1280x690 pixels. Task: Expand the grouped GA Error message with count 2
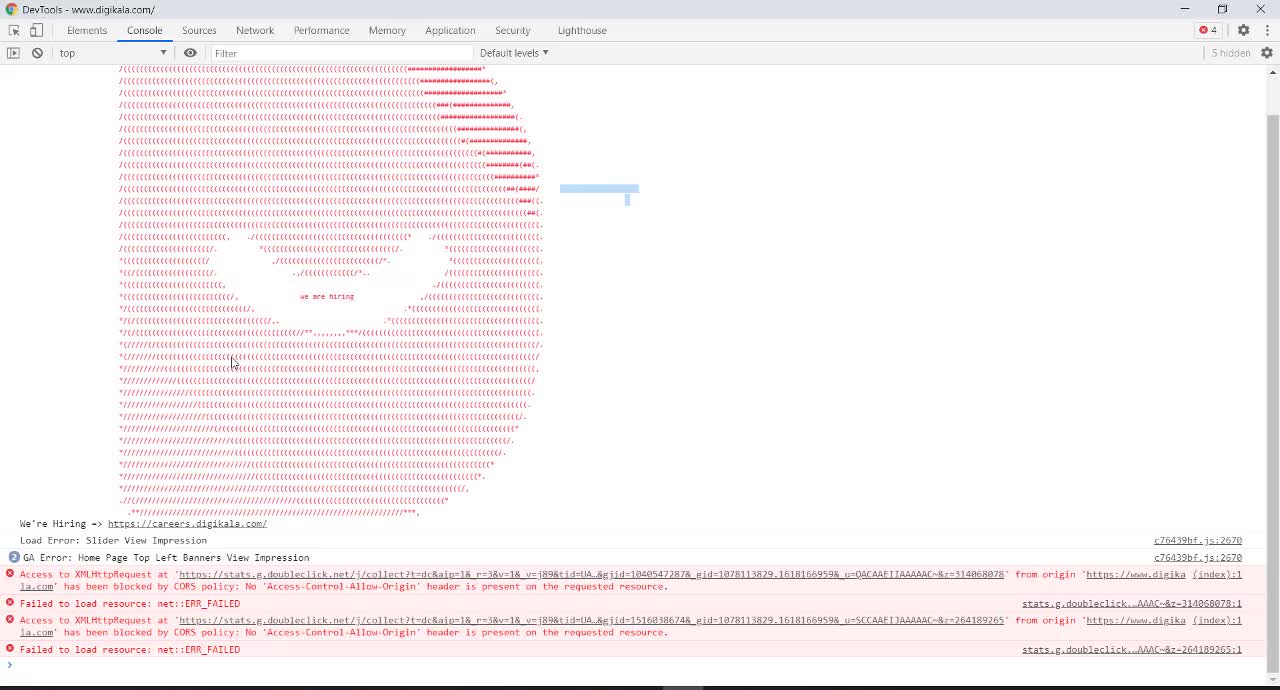pyautogui.click(x=14, y=557)
